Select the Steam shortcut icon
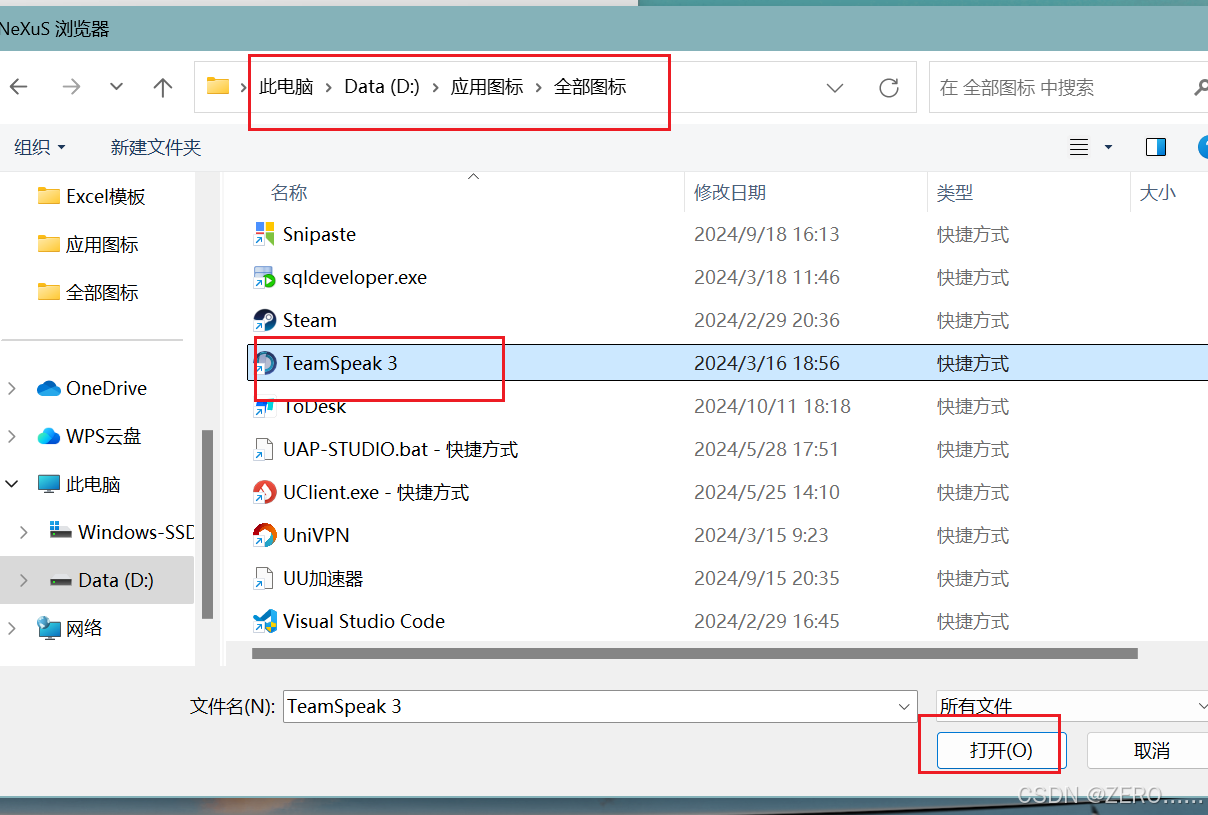Viewport: 1208px width, 815px height. [x=264, y=321]
